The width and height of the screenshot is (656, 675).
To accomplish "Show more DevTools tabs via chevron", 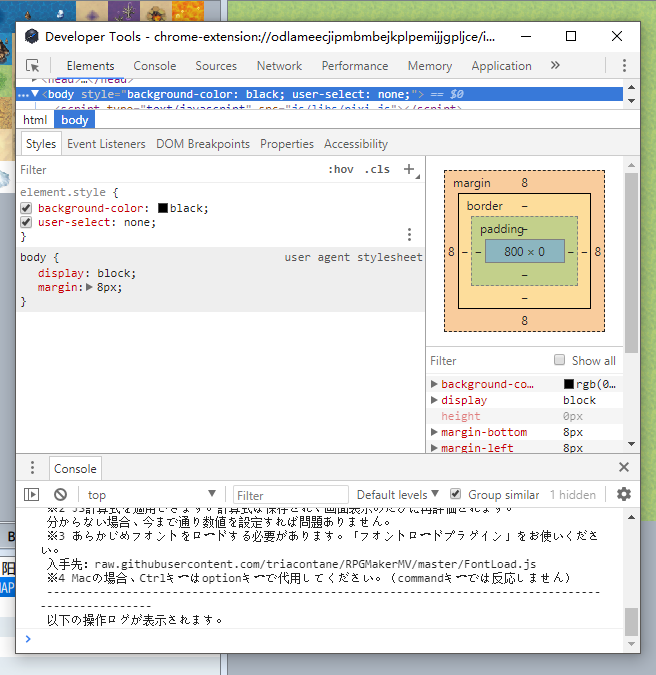I will [x=555, y=65].
